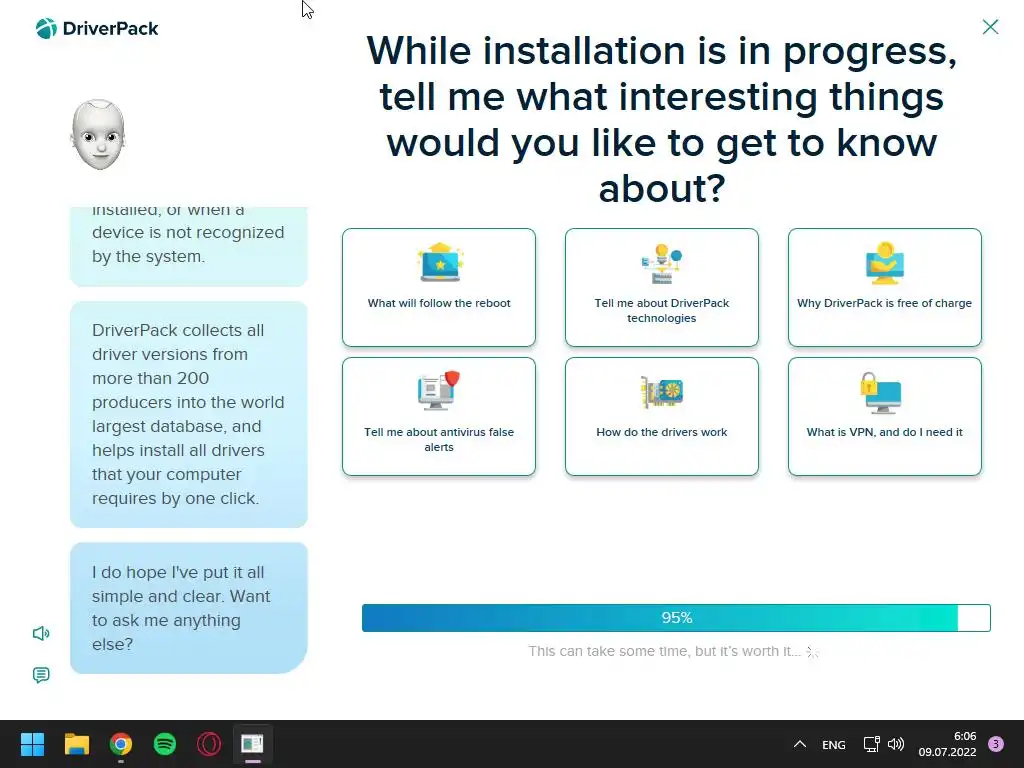1024x768 pixels.
Task: Open Opera browser from the taskbar
Action: coord(209,744)
